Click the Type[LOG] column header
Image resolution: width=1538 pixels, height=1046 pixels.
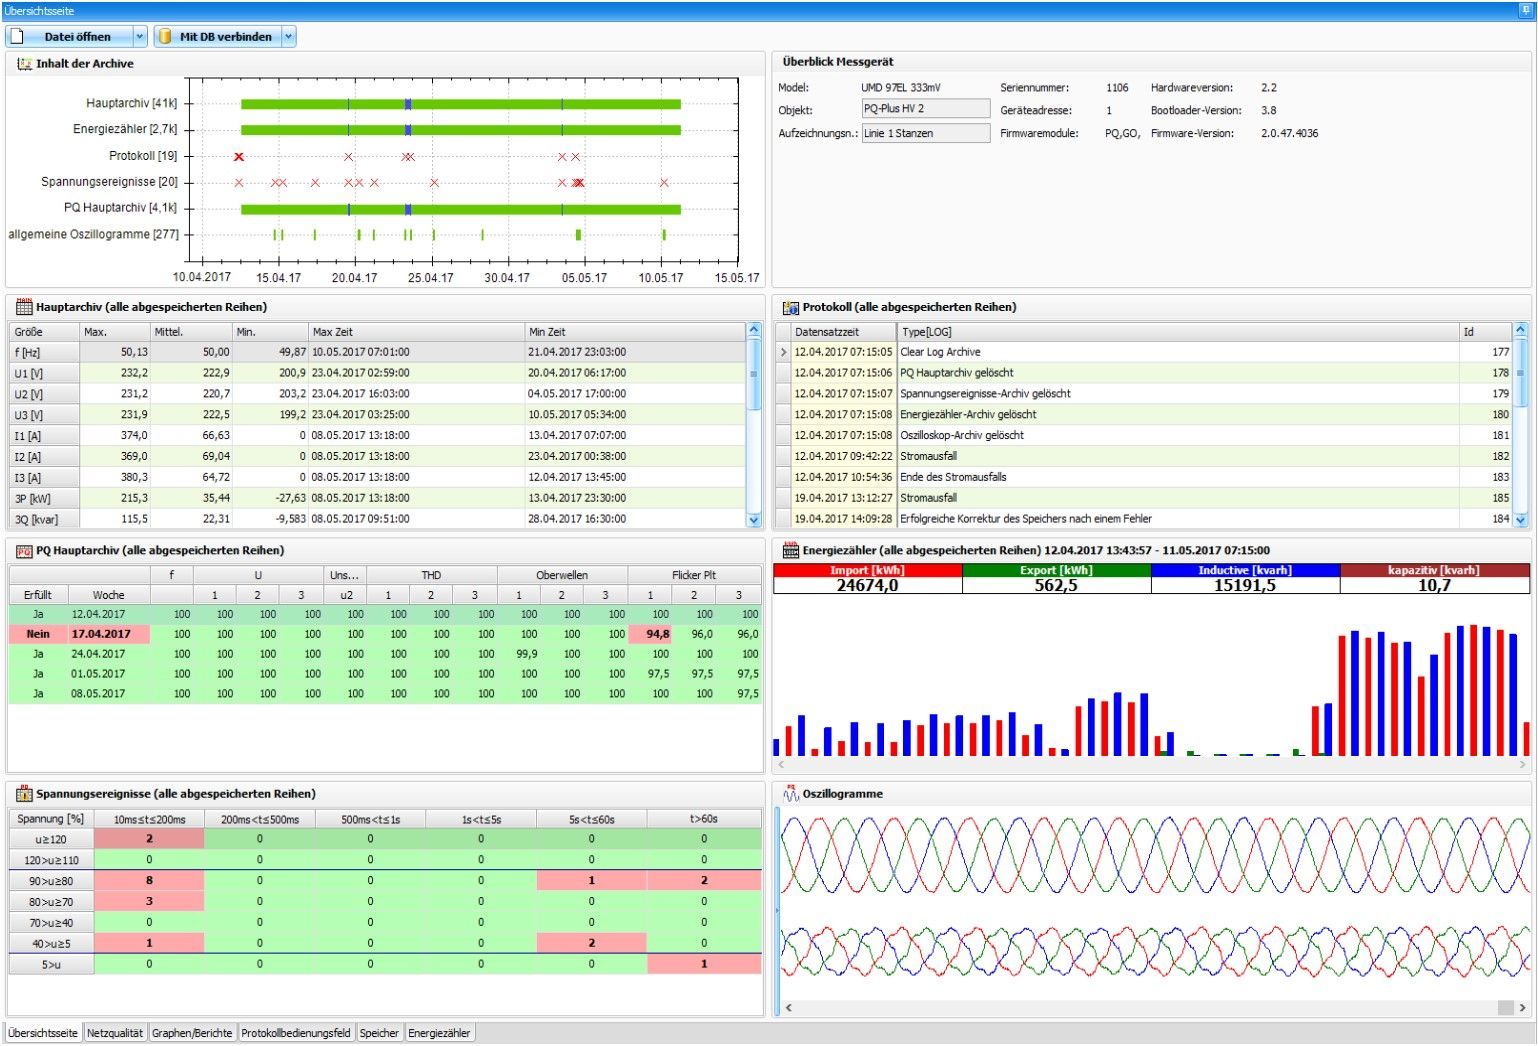1178,332
